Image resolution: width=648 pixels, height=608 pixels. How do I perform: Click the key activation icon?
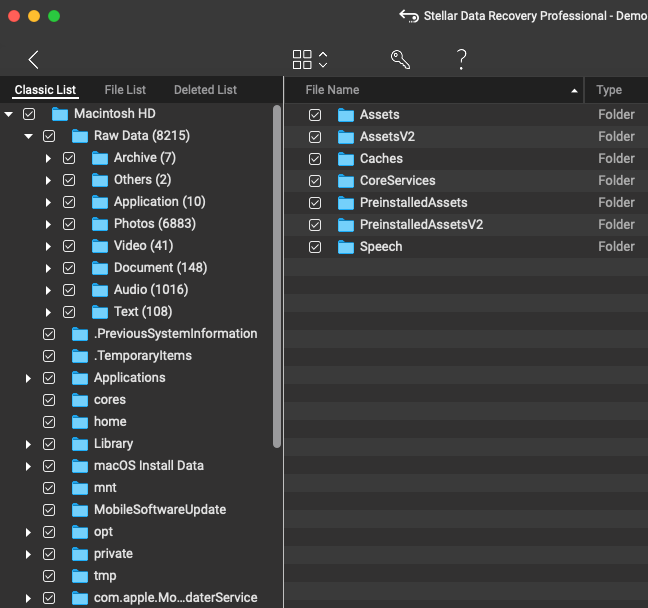pos(400,60)
